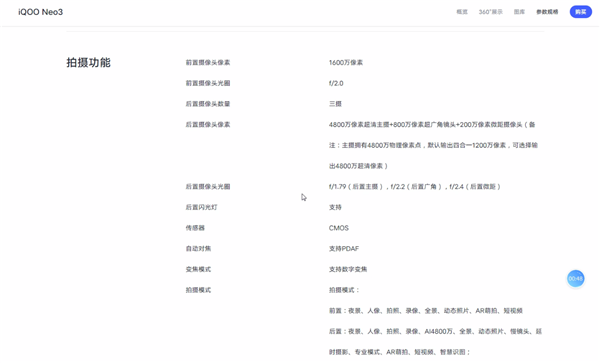600x363 pixels.
Task: Click the 后置摄像头数量 label
Action: tap(208, 104)
